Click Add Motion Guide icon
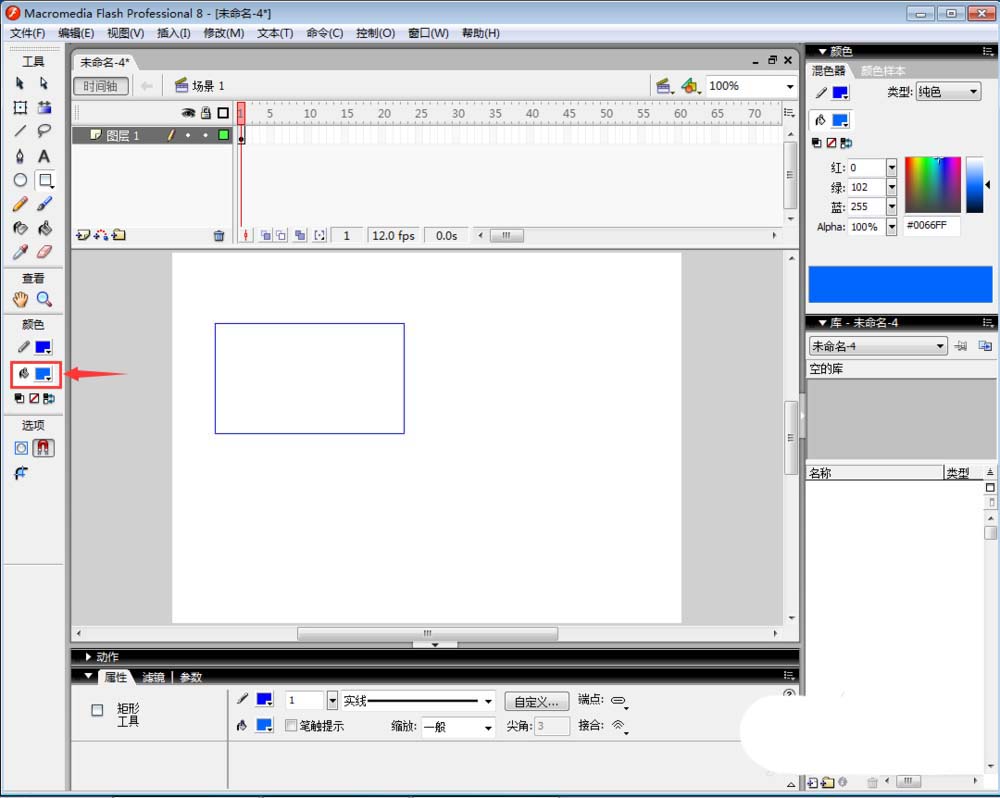1000x798 pixels. tap(100, 235)
